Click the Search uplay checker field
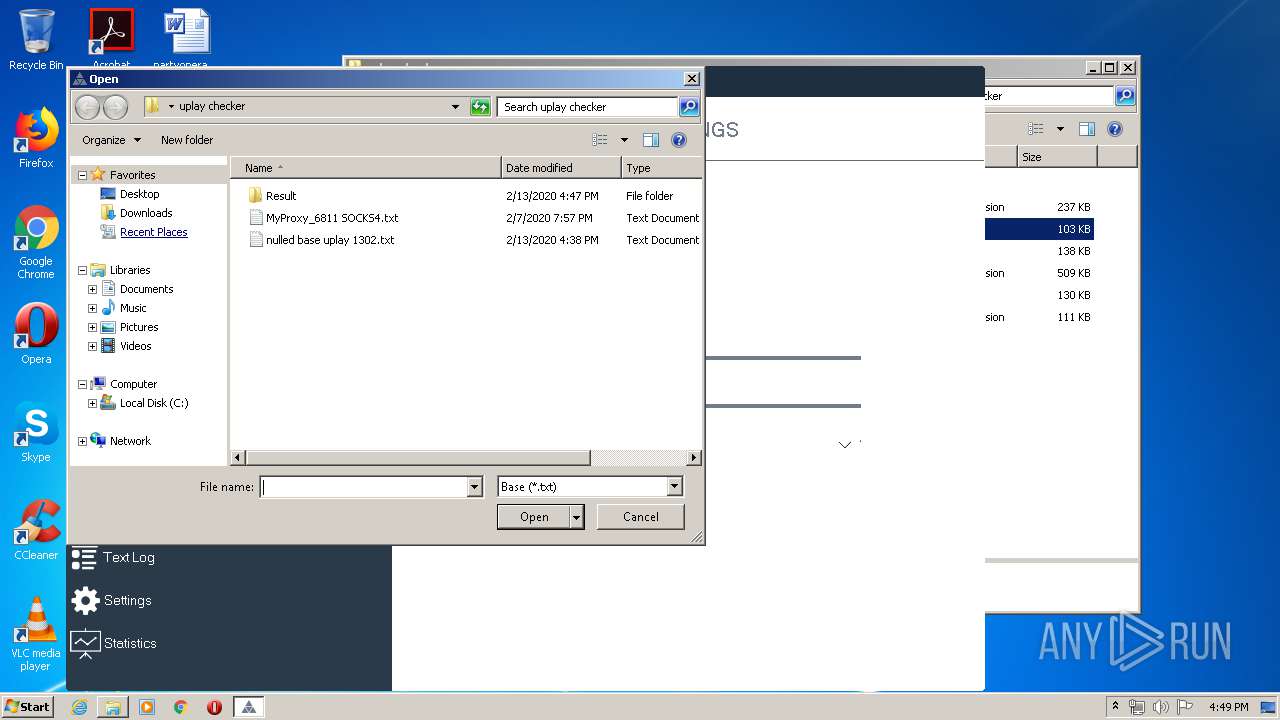Viewport: 1280px width, 720px height. tap(587, 107)
